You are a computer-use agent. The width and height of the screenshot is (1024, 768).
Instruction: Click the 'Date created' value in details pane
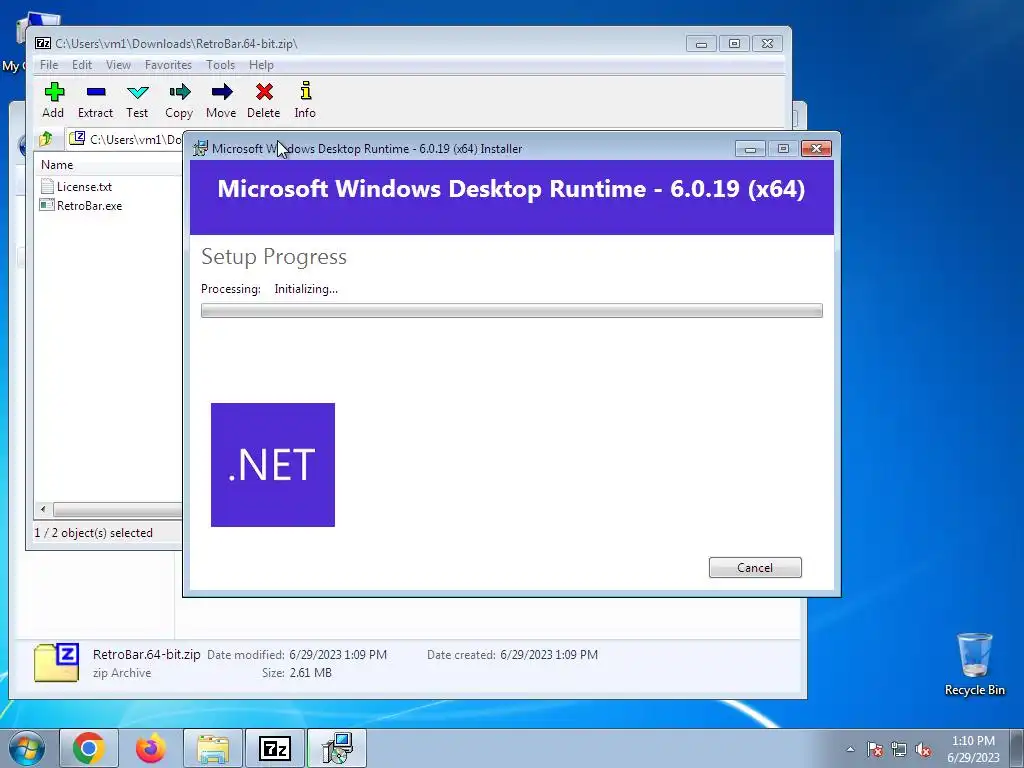(x=549, y=654)
